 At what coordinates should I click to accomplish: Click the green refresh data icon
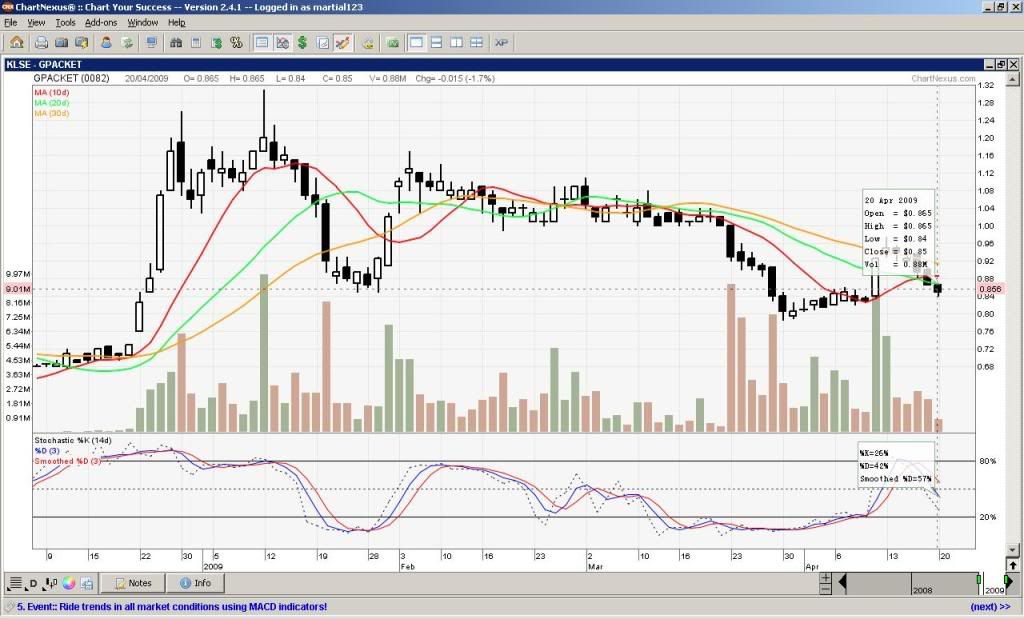[127, 42]
